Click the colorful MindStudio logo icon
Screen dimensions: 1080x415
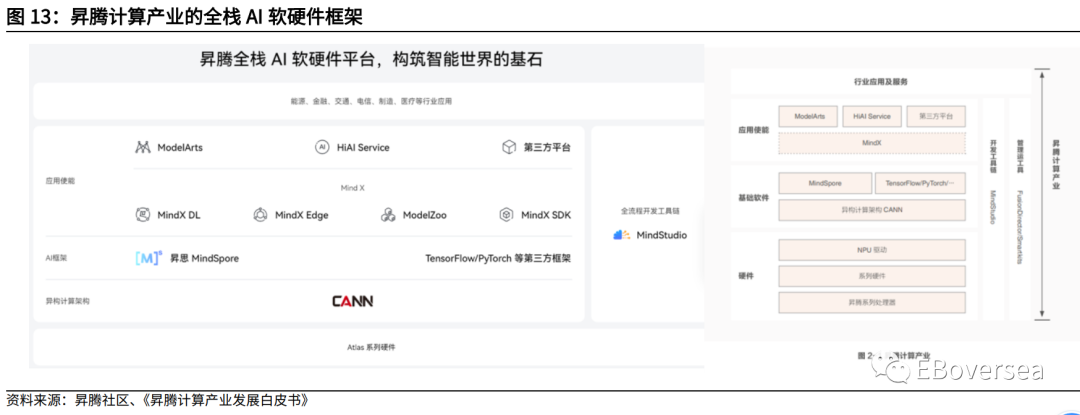pos(622,235)
